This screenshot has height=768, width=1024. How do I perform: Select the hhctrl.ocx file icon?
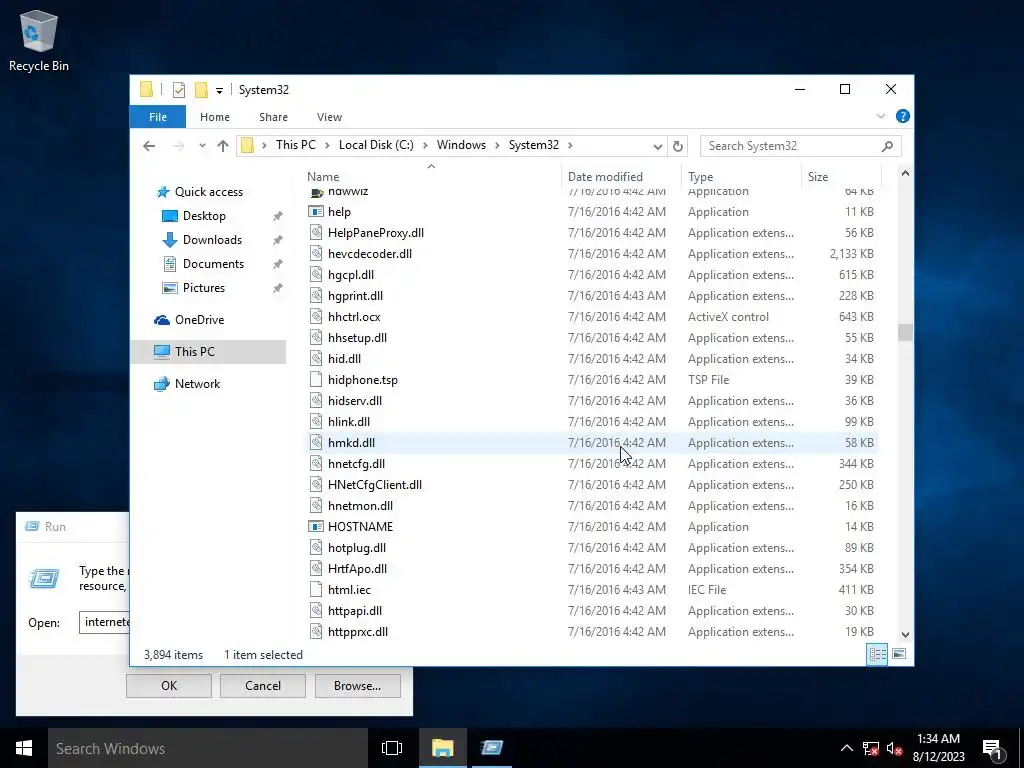click(x=316, y=317)
